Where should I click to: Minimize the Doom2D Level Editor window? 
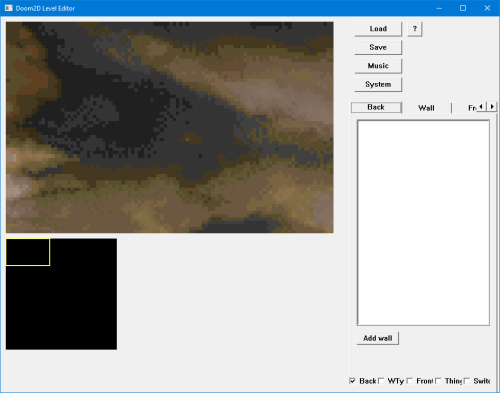click(x=439, y=8)
